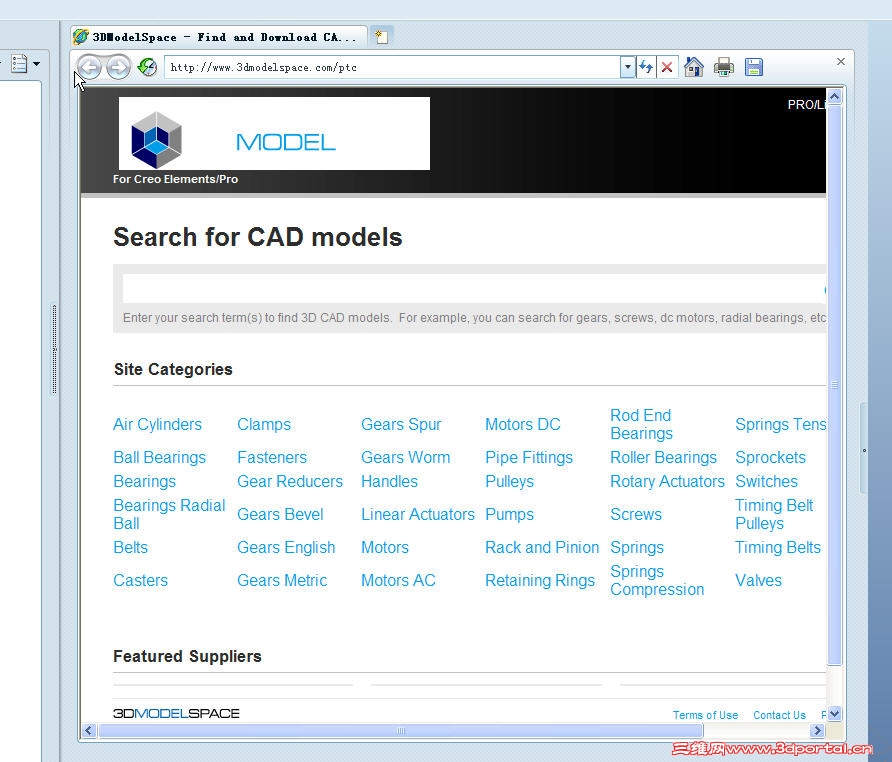Go forward with the browser forward arrow
This screenshot has width=892, height=762.
(118, 67)
